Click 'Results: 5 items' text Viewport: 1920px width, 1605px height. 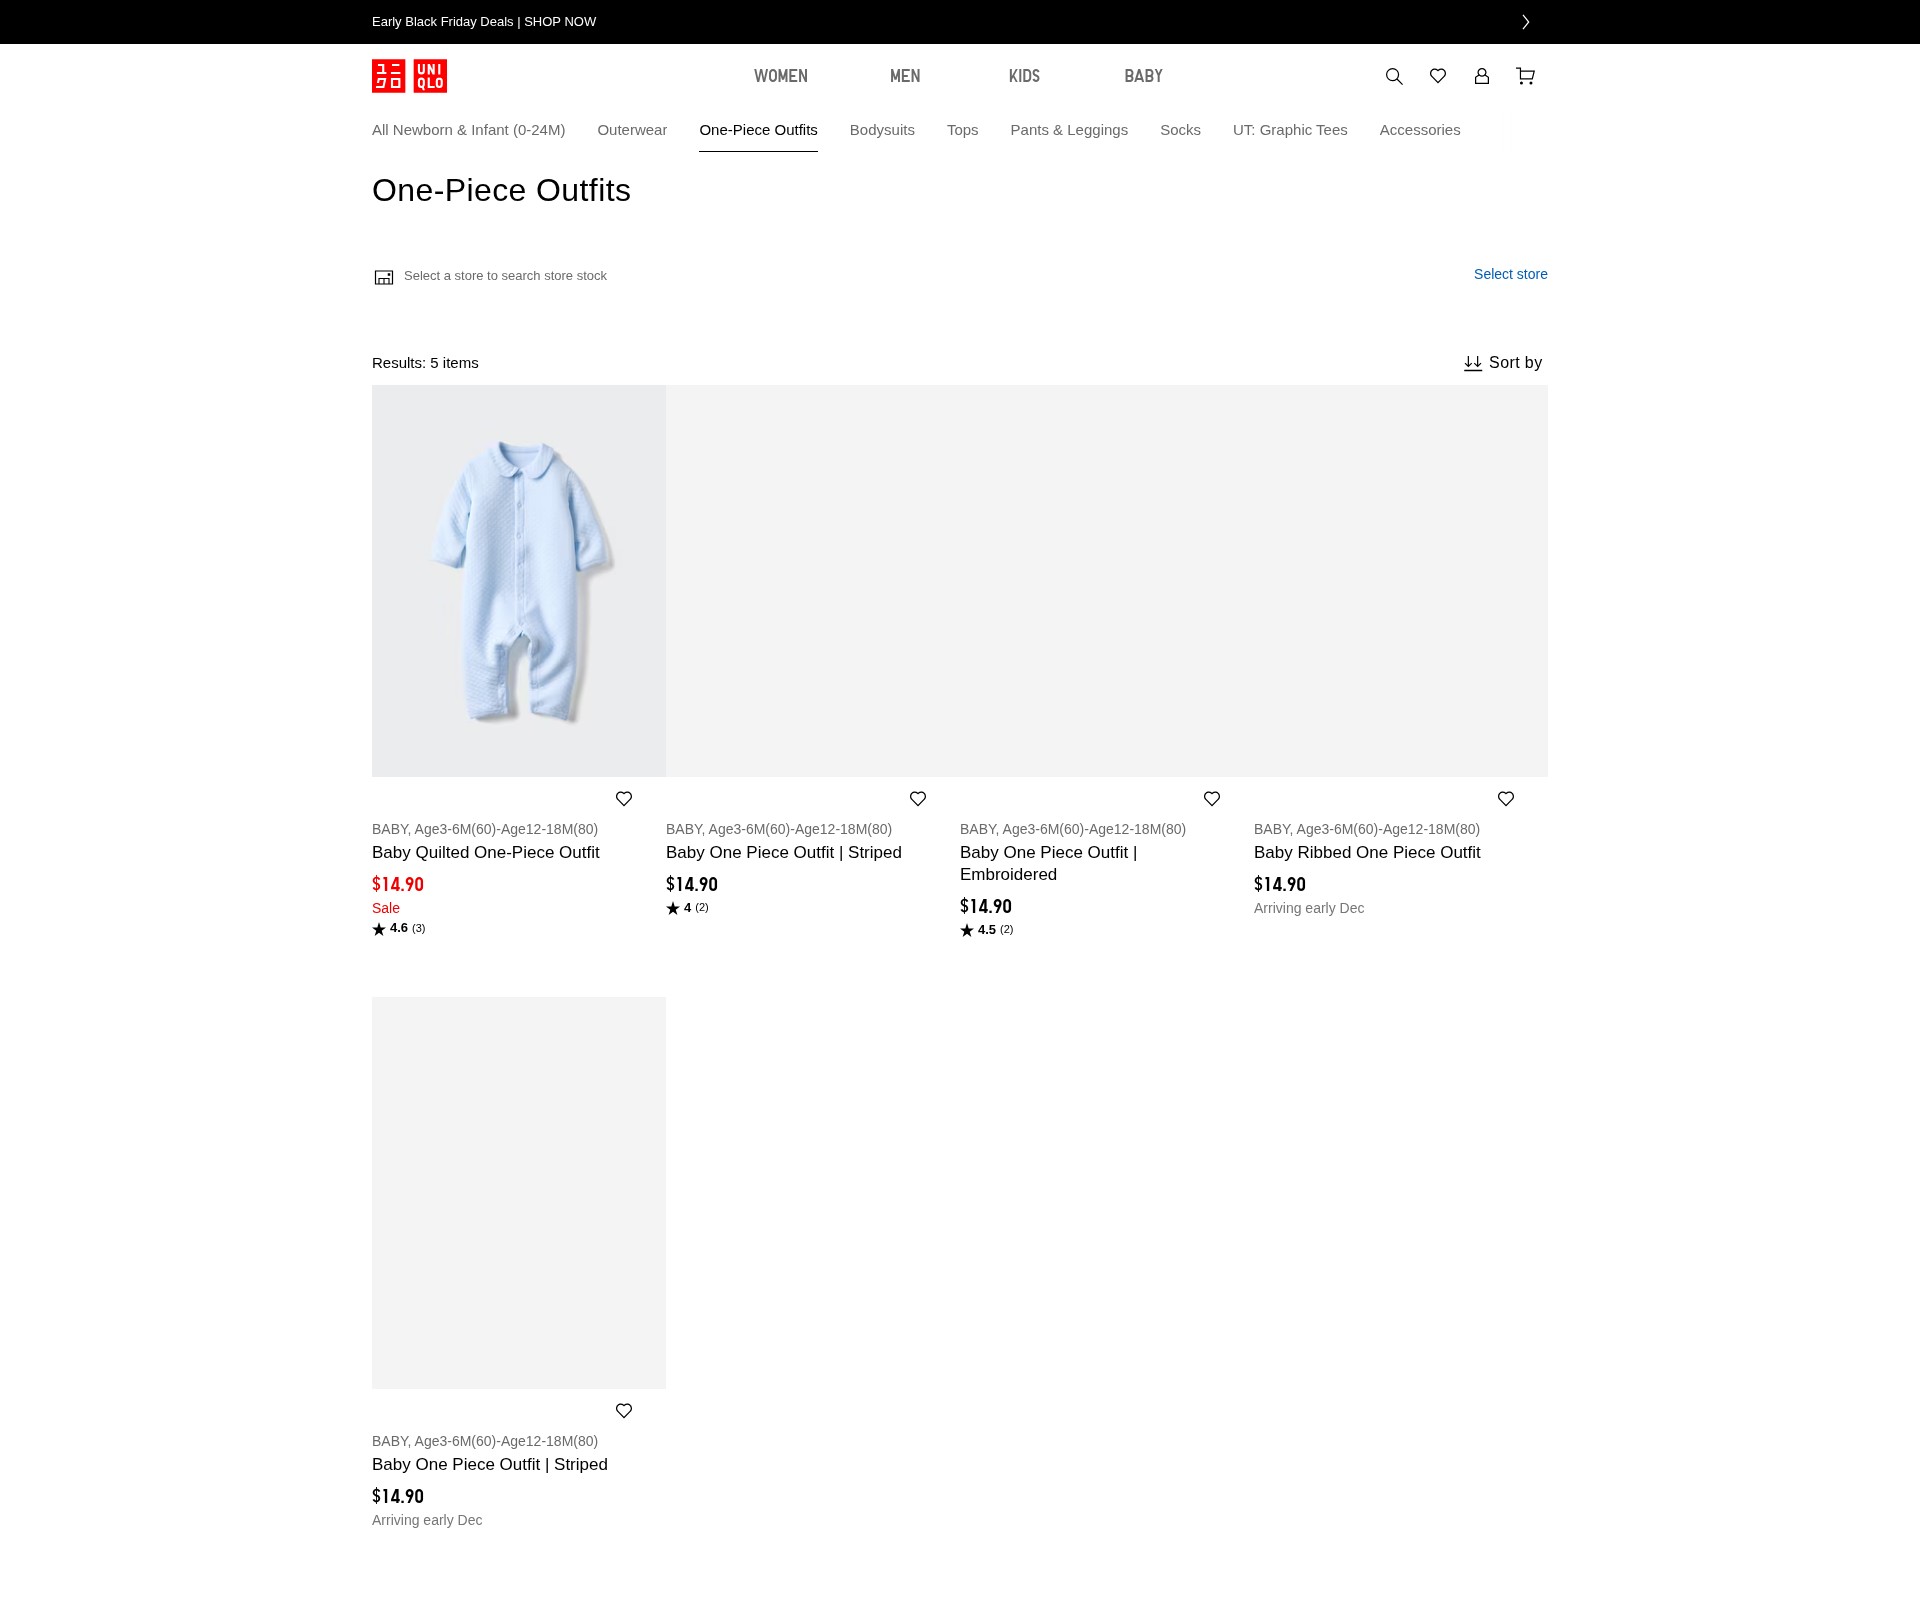[425, 363]
